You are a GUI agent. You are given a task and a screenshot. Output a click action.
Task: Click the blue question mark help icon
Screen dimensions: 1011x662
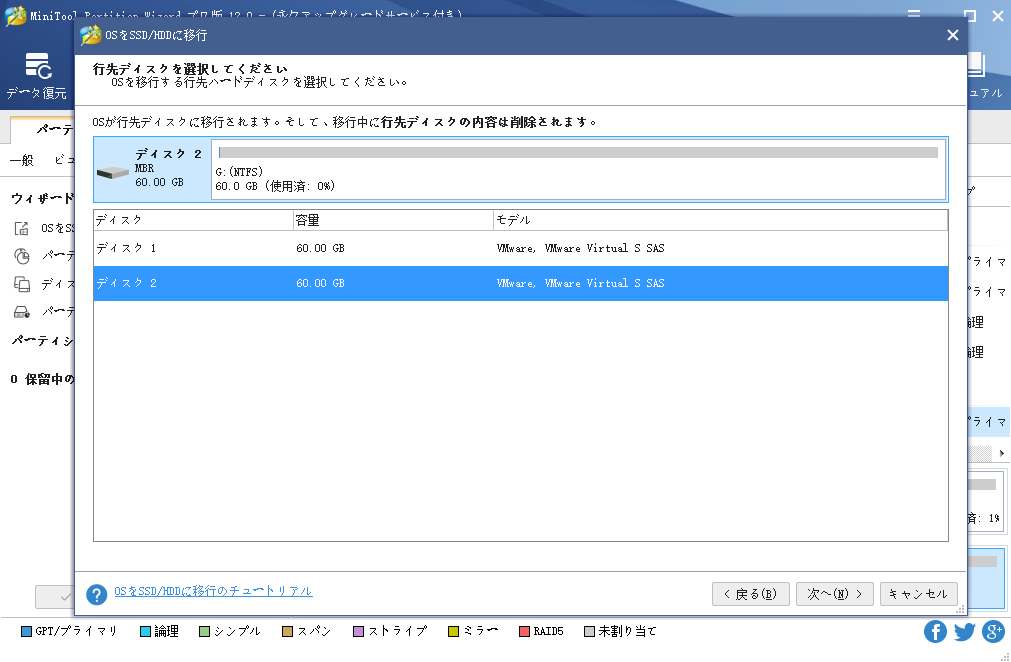click(97, 594)
